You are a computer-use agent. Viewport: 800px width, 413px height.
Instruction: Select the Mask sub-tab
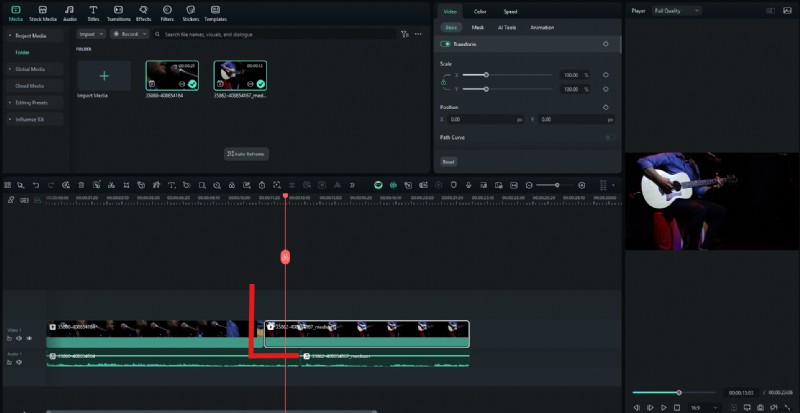tap(478, 28)
